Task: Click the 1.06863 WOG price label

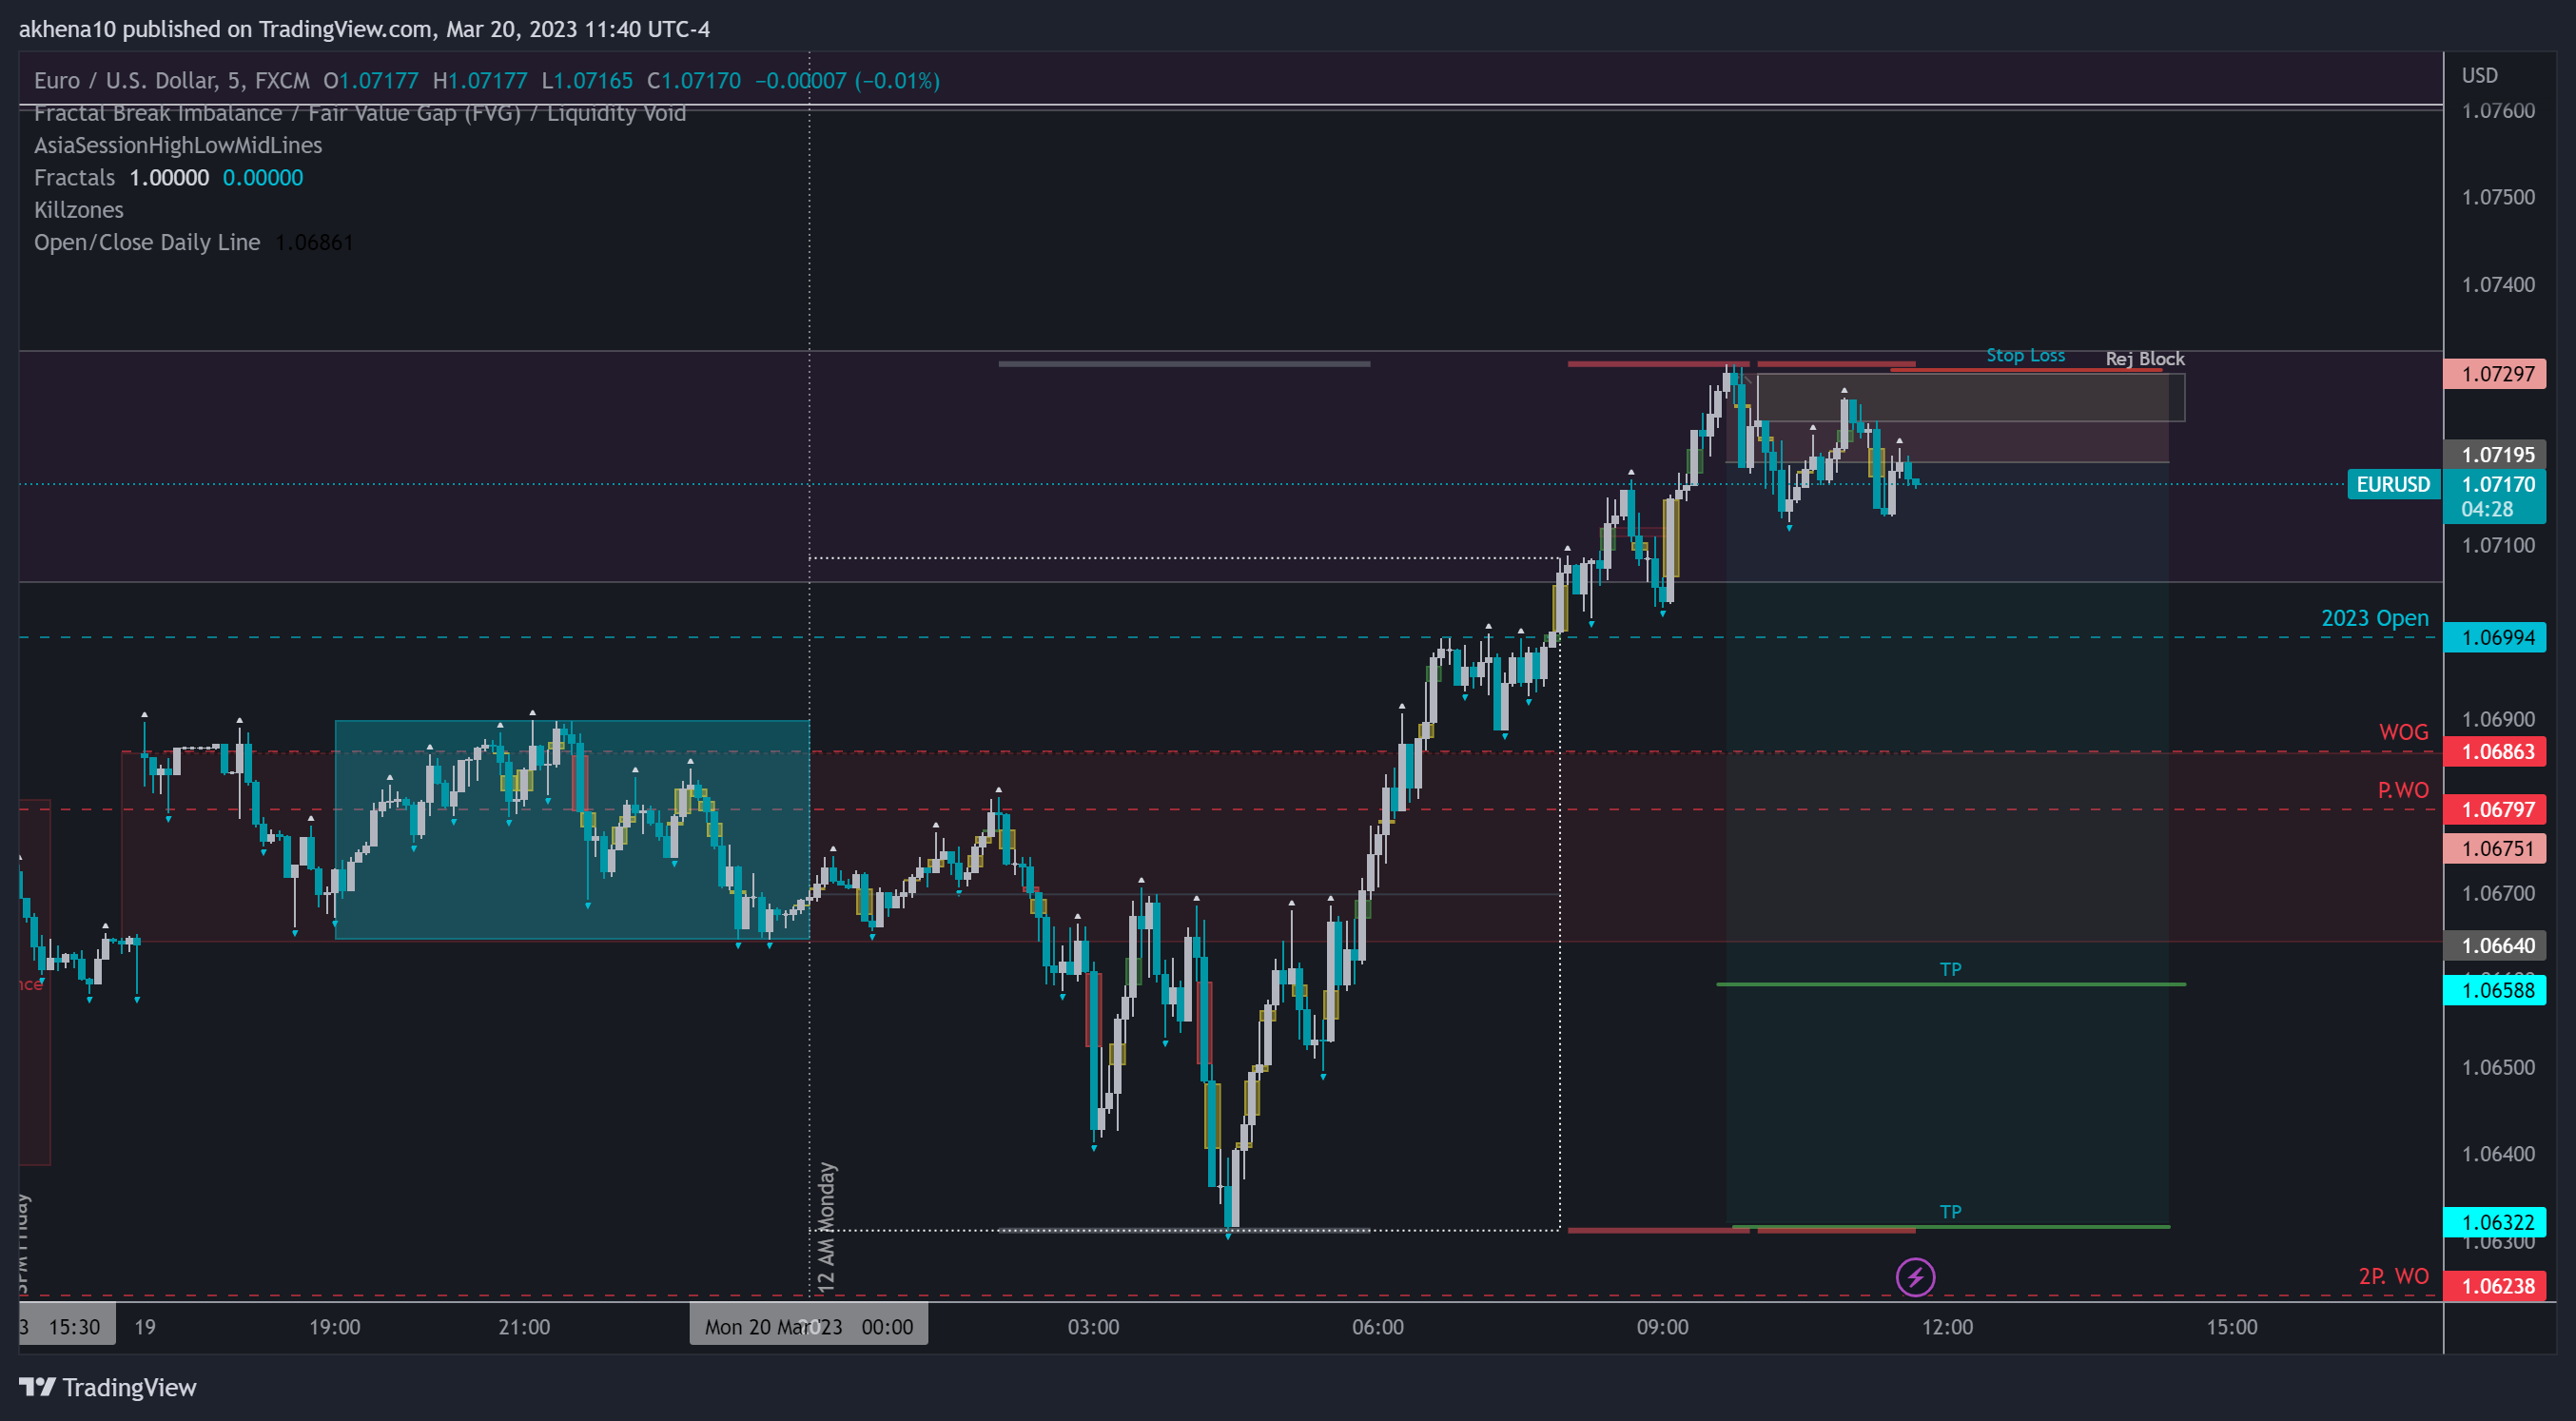Action: tap(2495, 752)
